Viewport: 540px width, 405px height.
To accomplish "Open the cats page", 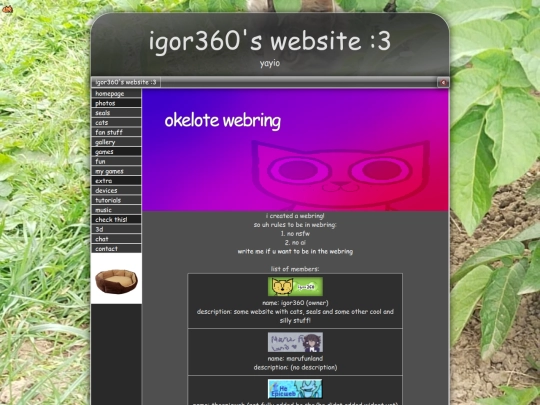I will [116, 122].
